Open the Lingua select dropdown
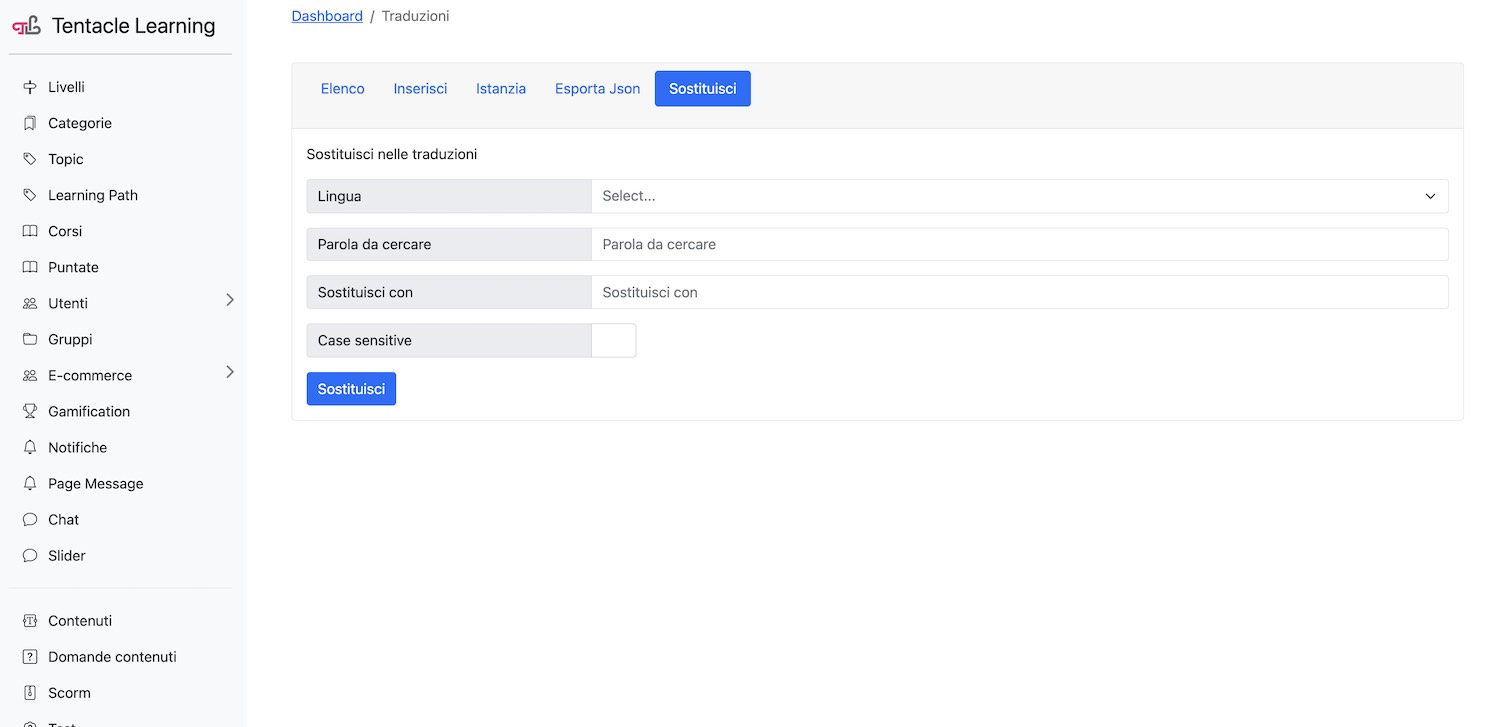Screen dimensions: 1500x727 pyautogui.click(x=1019, y=196)
